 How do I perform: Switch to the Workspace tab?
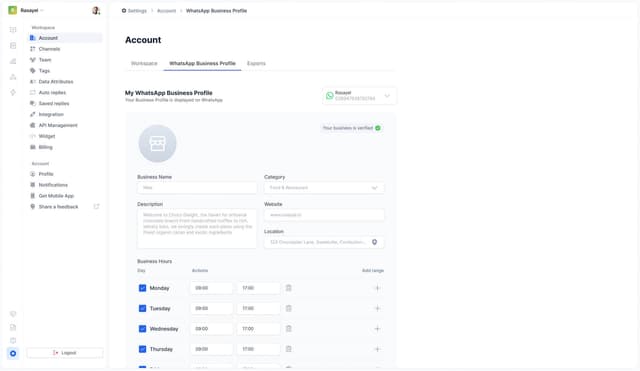144,63
